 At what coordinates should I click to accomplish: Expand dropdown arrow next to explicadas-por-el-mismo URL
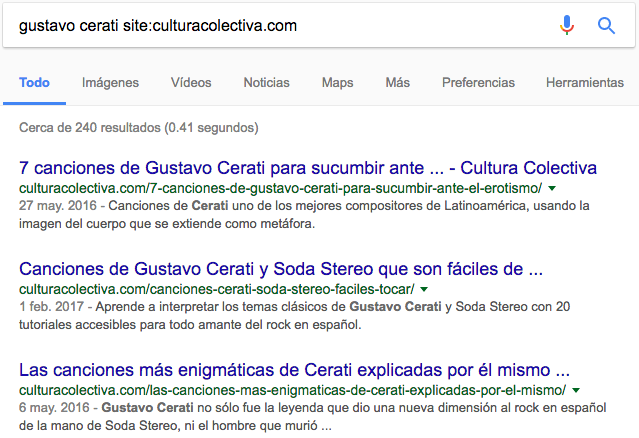576,390
